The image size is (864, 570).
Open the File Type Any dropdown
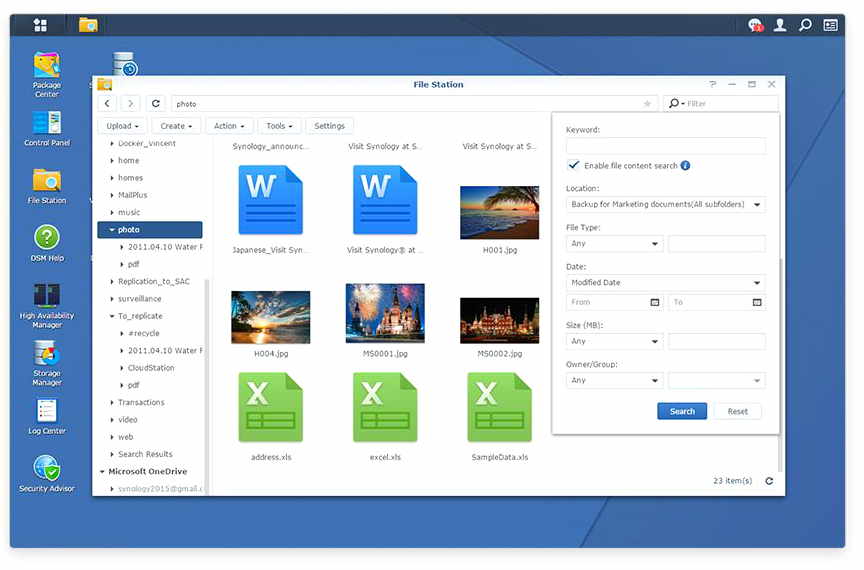click(x=614, y=244)
